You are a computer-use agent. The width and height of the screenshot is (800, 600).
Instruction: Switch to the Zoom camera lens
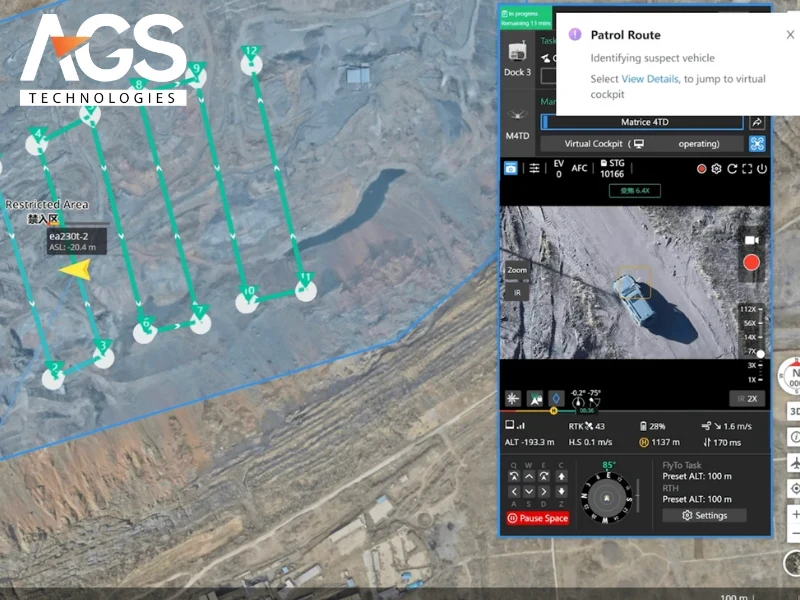point(517,270)
